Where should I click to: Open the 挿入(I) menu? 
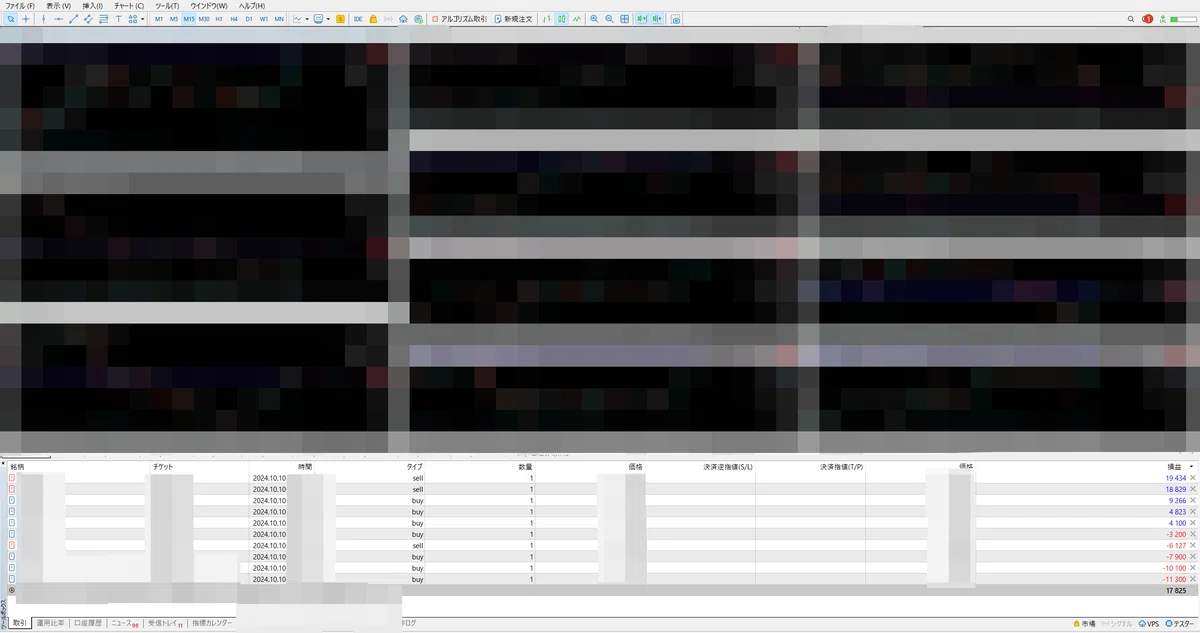pos(93,6)
